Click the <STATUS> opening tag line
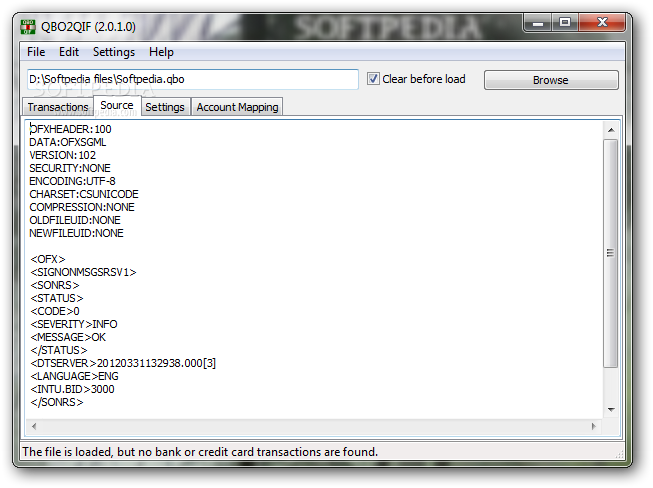 (x=57, y=298)
